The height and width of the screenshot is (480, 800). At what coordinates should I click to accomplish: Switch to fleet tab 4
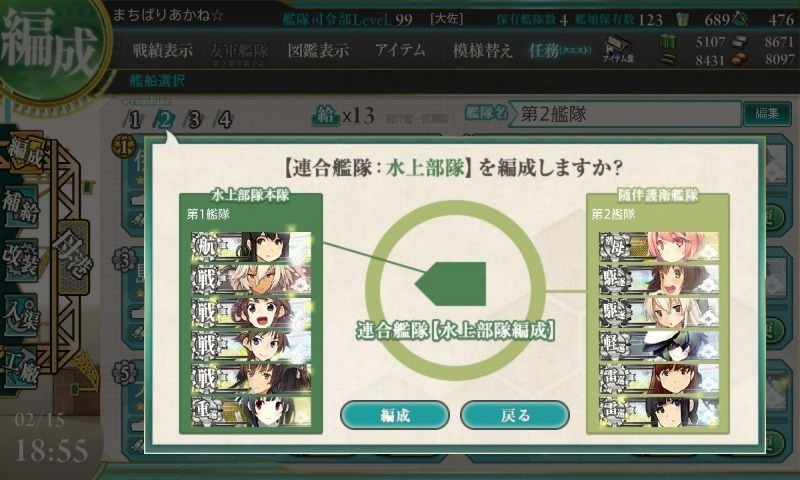click(x=224, y=120)
